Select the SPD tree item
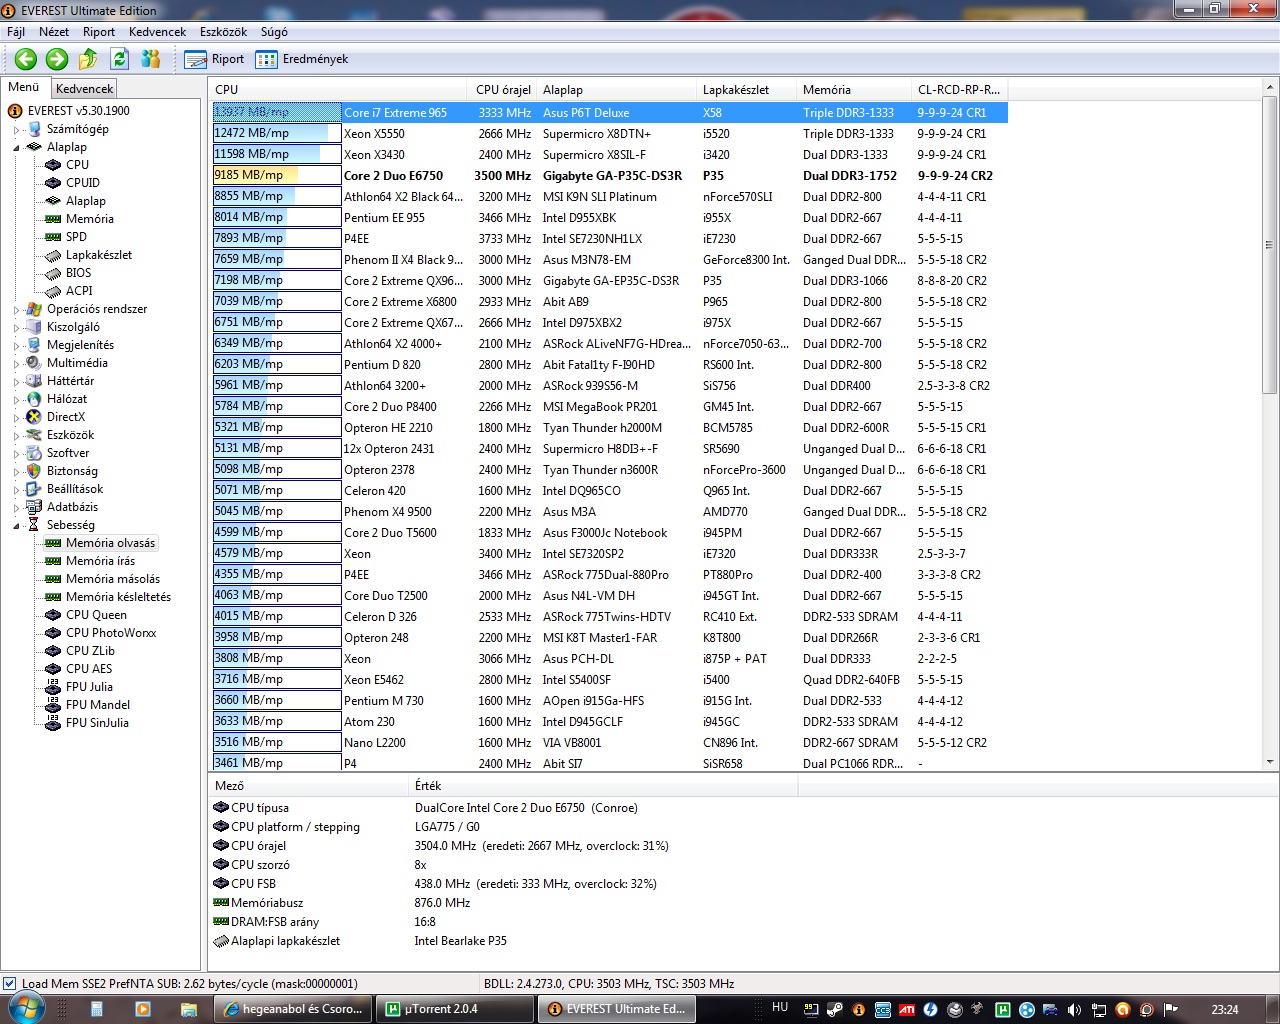The image size is (1280, 1024). point(76,237)
